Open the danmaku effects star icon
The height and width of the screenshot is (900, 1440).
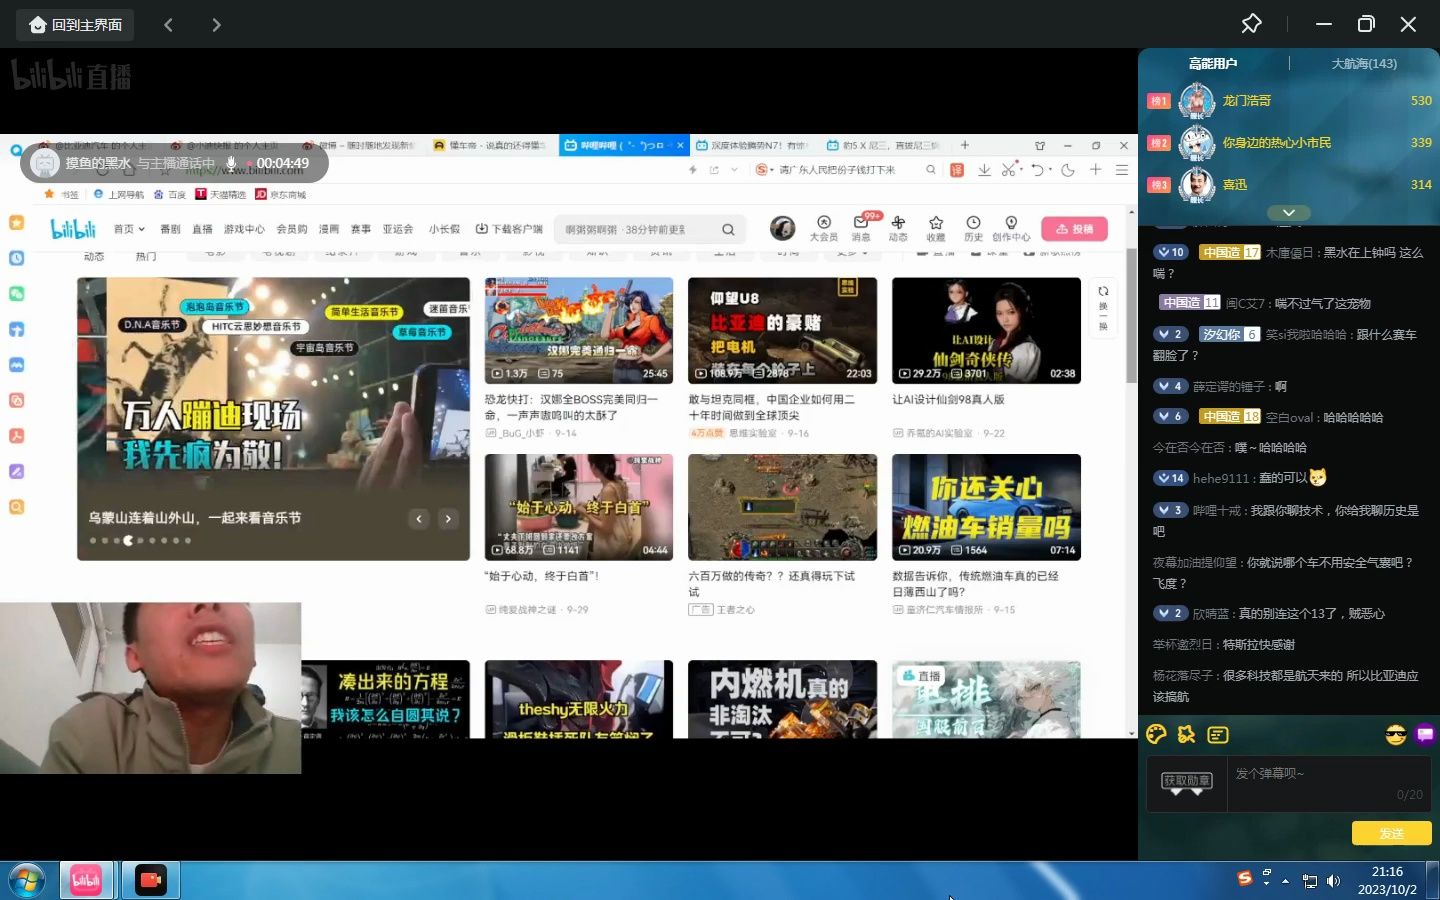coord(1187,735)
